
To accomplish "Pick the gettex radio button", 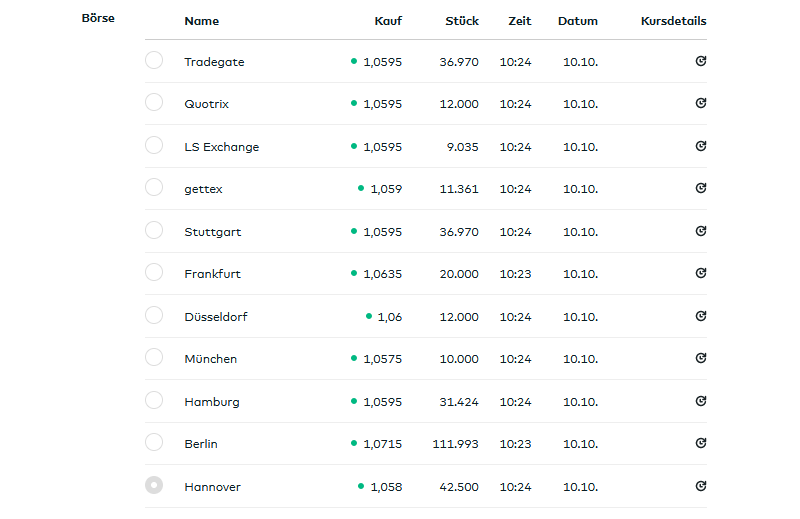I will pyautogui.click(x=154, y=187).
